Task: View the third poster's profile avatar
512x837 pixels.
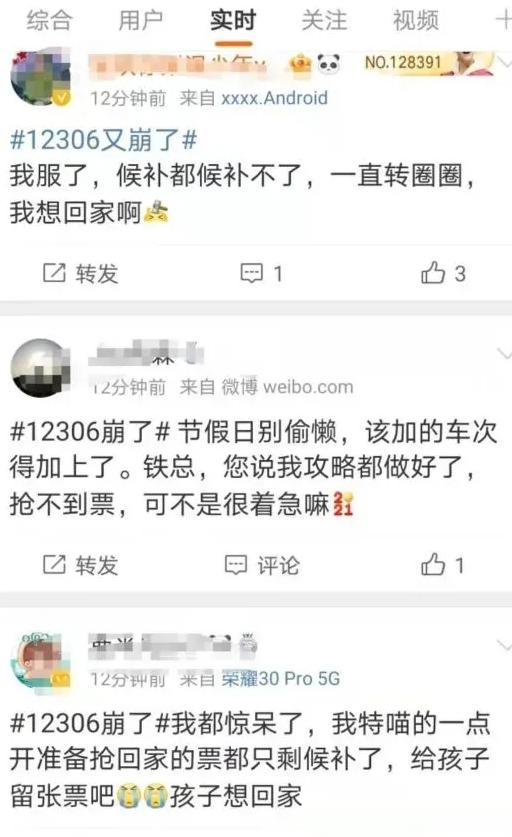Action: point(41,660)
